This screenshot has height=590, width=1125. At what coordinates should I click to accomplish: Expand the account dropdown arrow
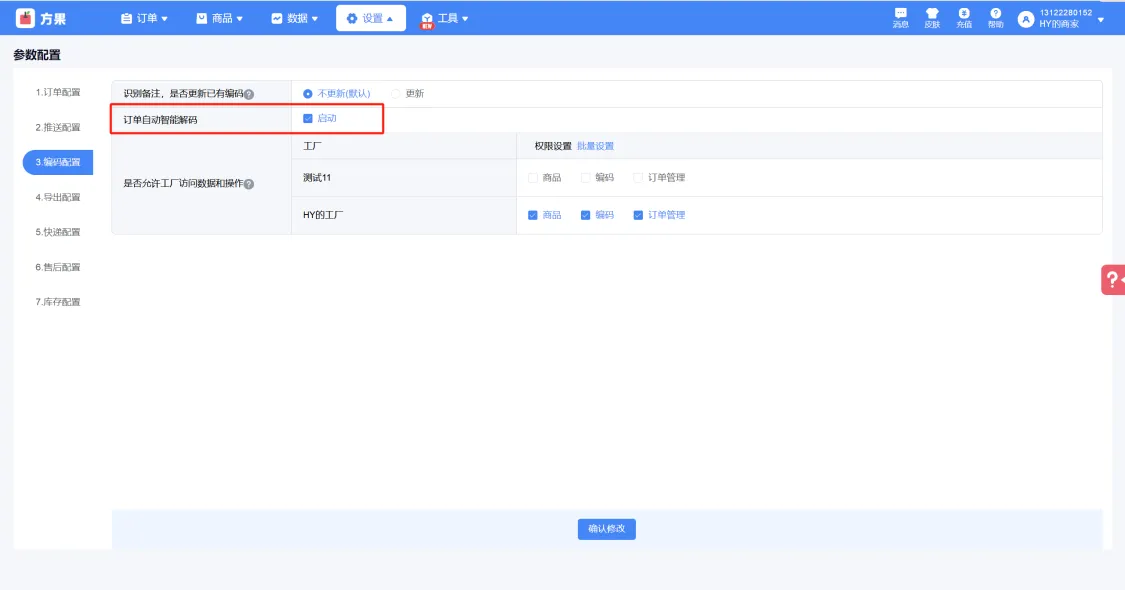click(x=1101, y=19)
